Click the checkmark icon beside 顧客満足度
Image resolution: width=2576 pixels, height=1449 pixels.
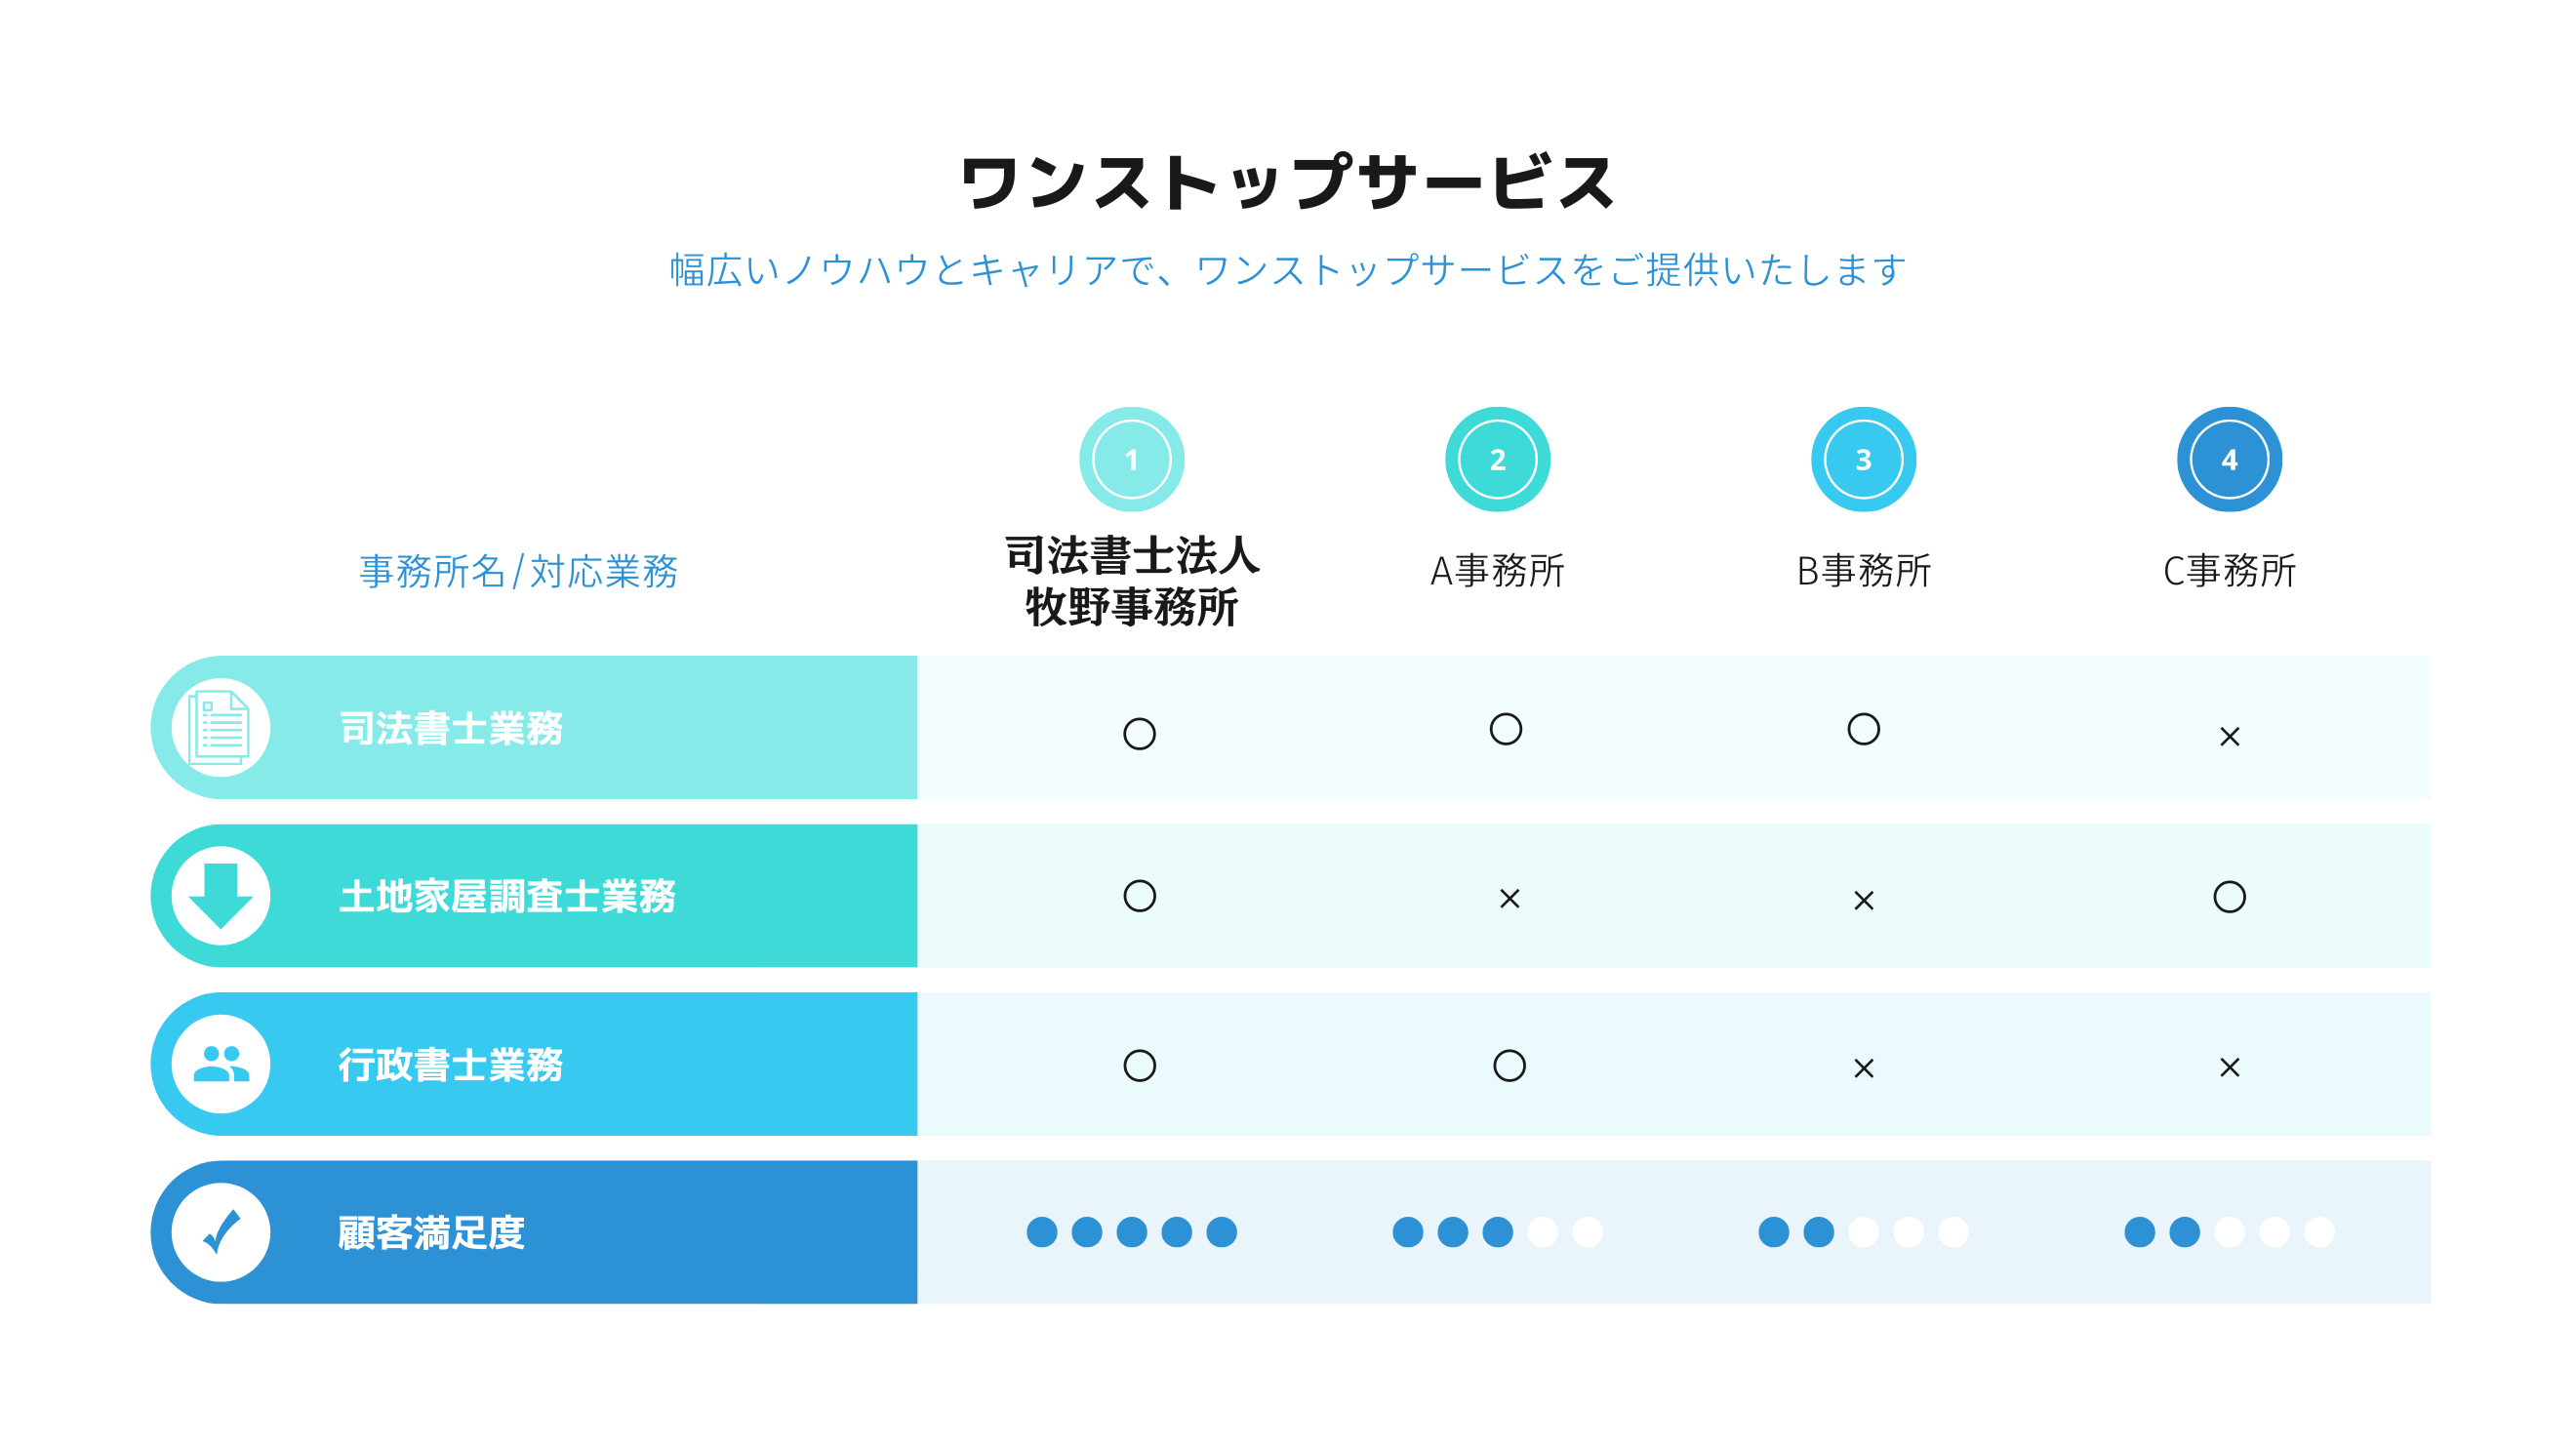coord(220,1231)
